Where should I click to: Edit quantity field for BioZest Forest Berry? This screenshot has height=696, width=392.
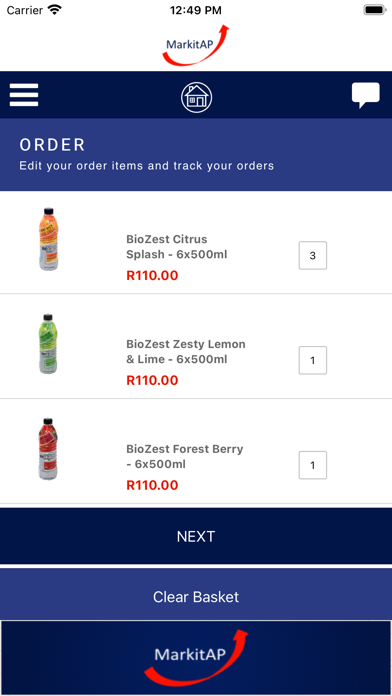tap(313, 465)
